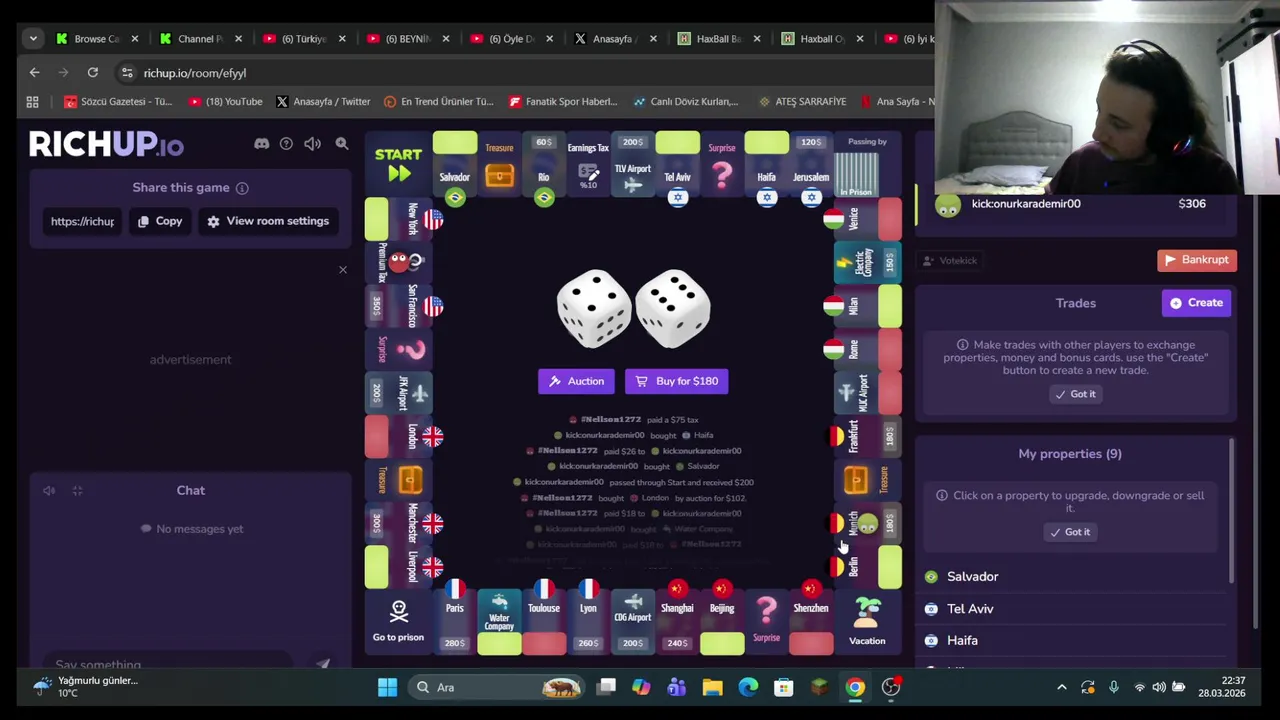Switch to (6) BEYNİN YouTube tab
This screenshot has width=1280, height=720.
408,39
